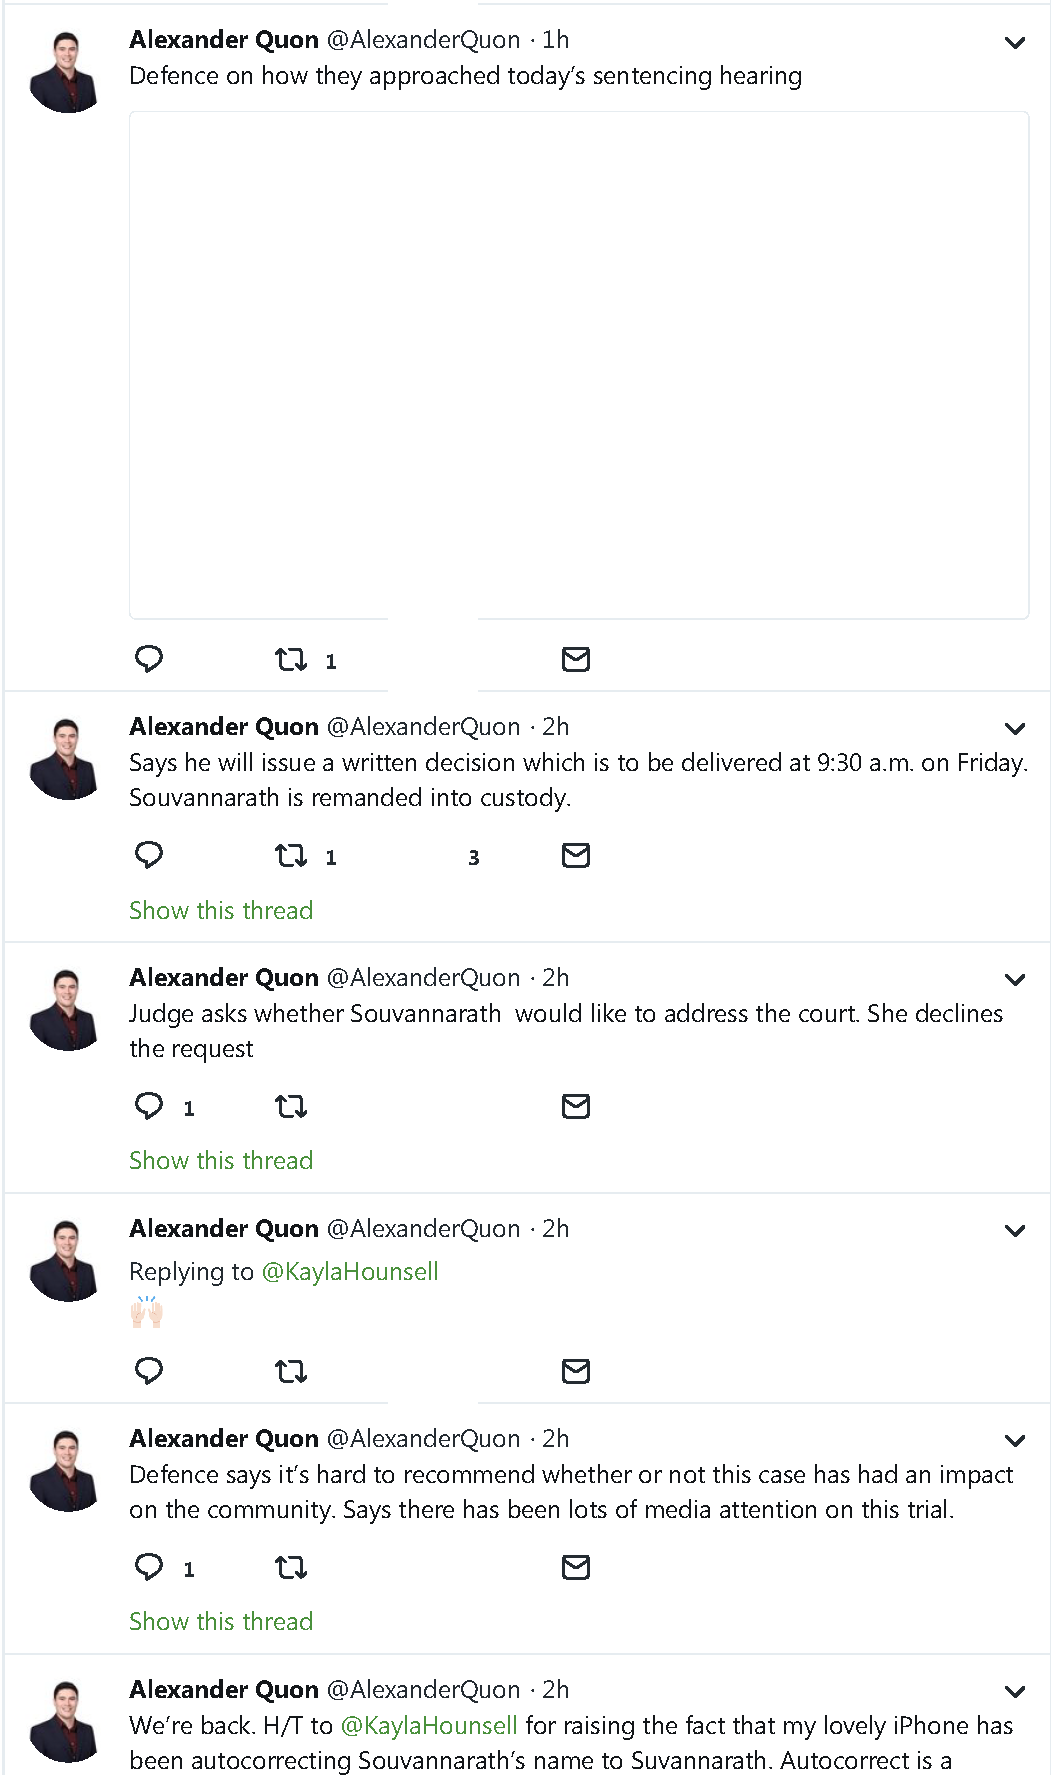Send 'impact on the community' tweet via message
Image resolution: width=1051 pixels, height=1788 pixels.
pos(576,1566)
